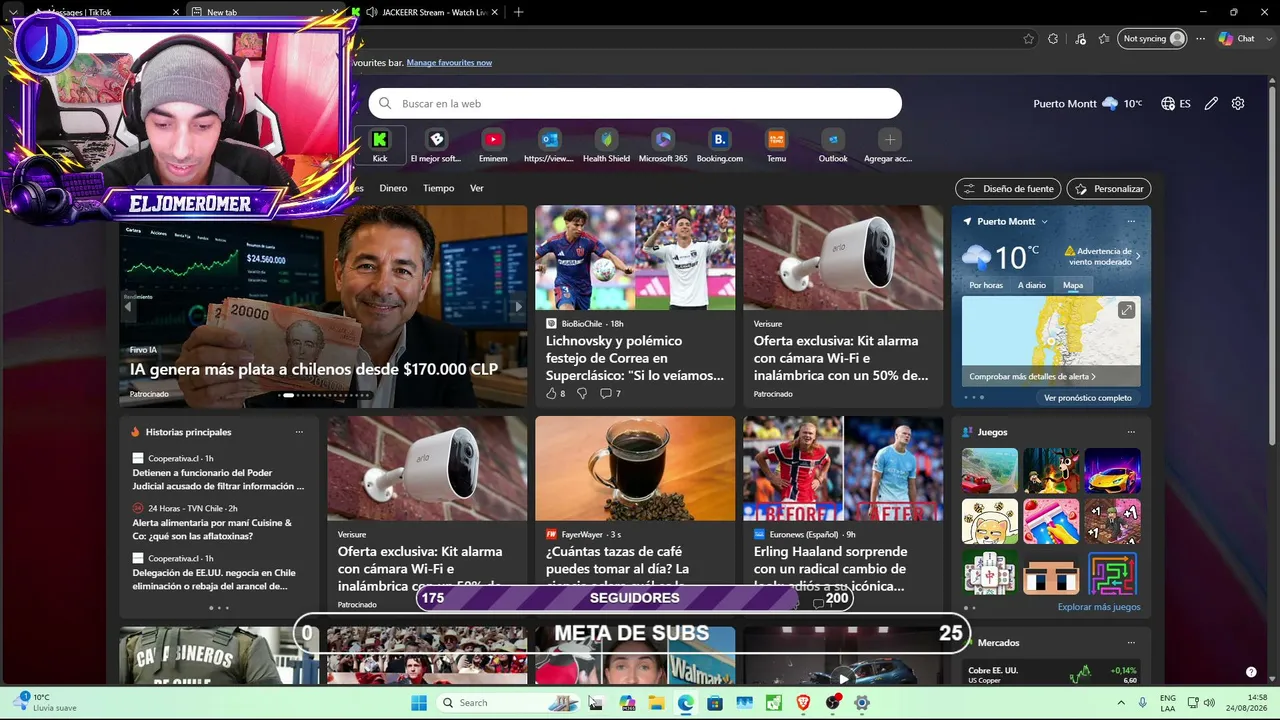
Task: Open OBS Studio from the taskbar
Action: [x=833, y=703]
